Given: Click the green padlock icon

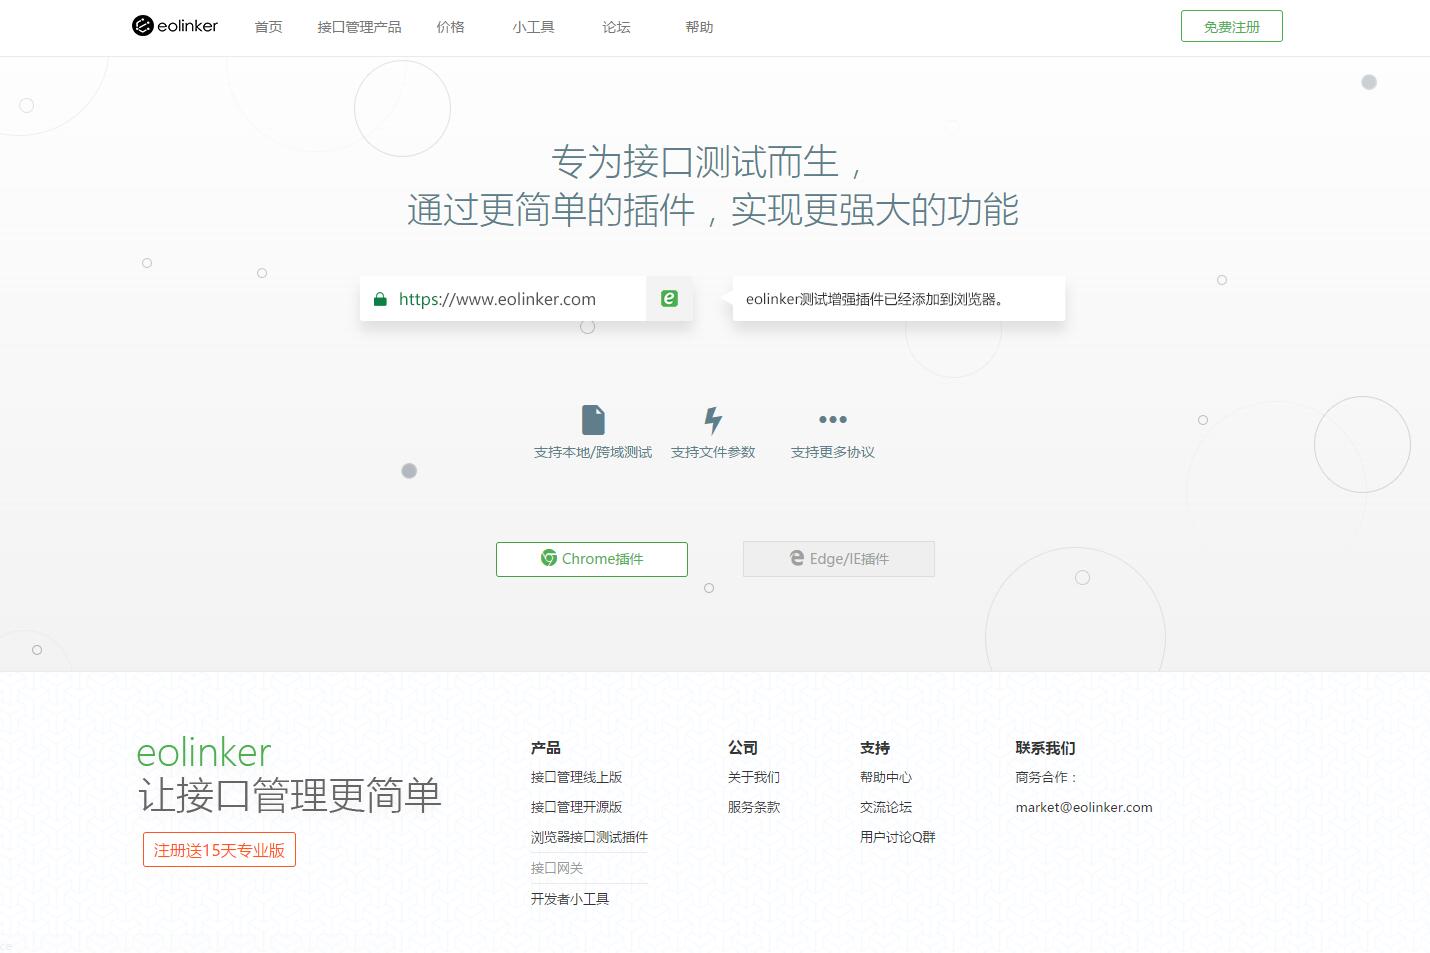Looking at the screenshot, I should 380,299.
